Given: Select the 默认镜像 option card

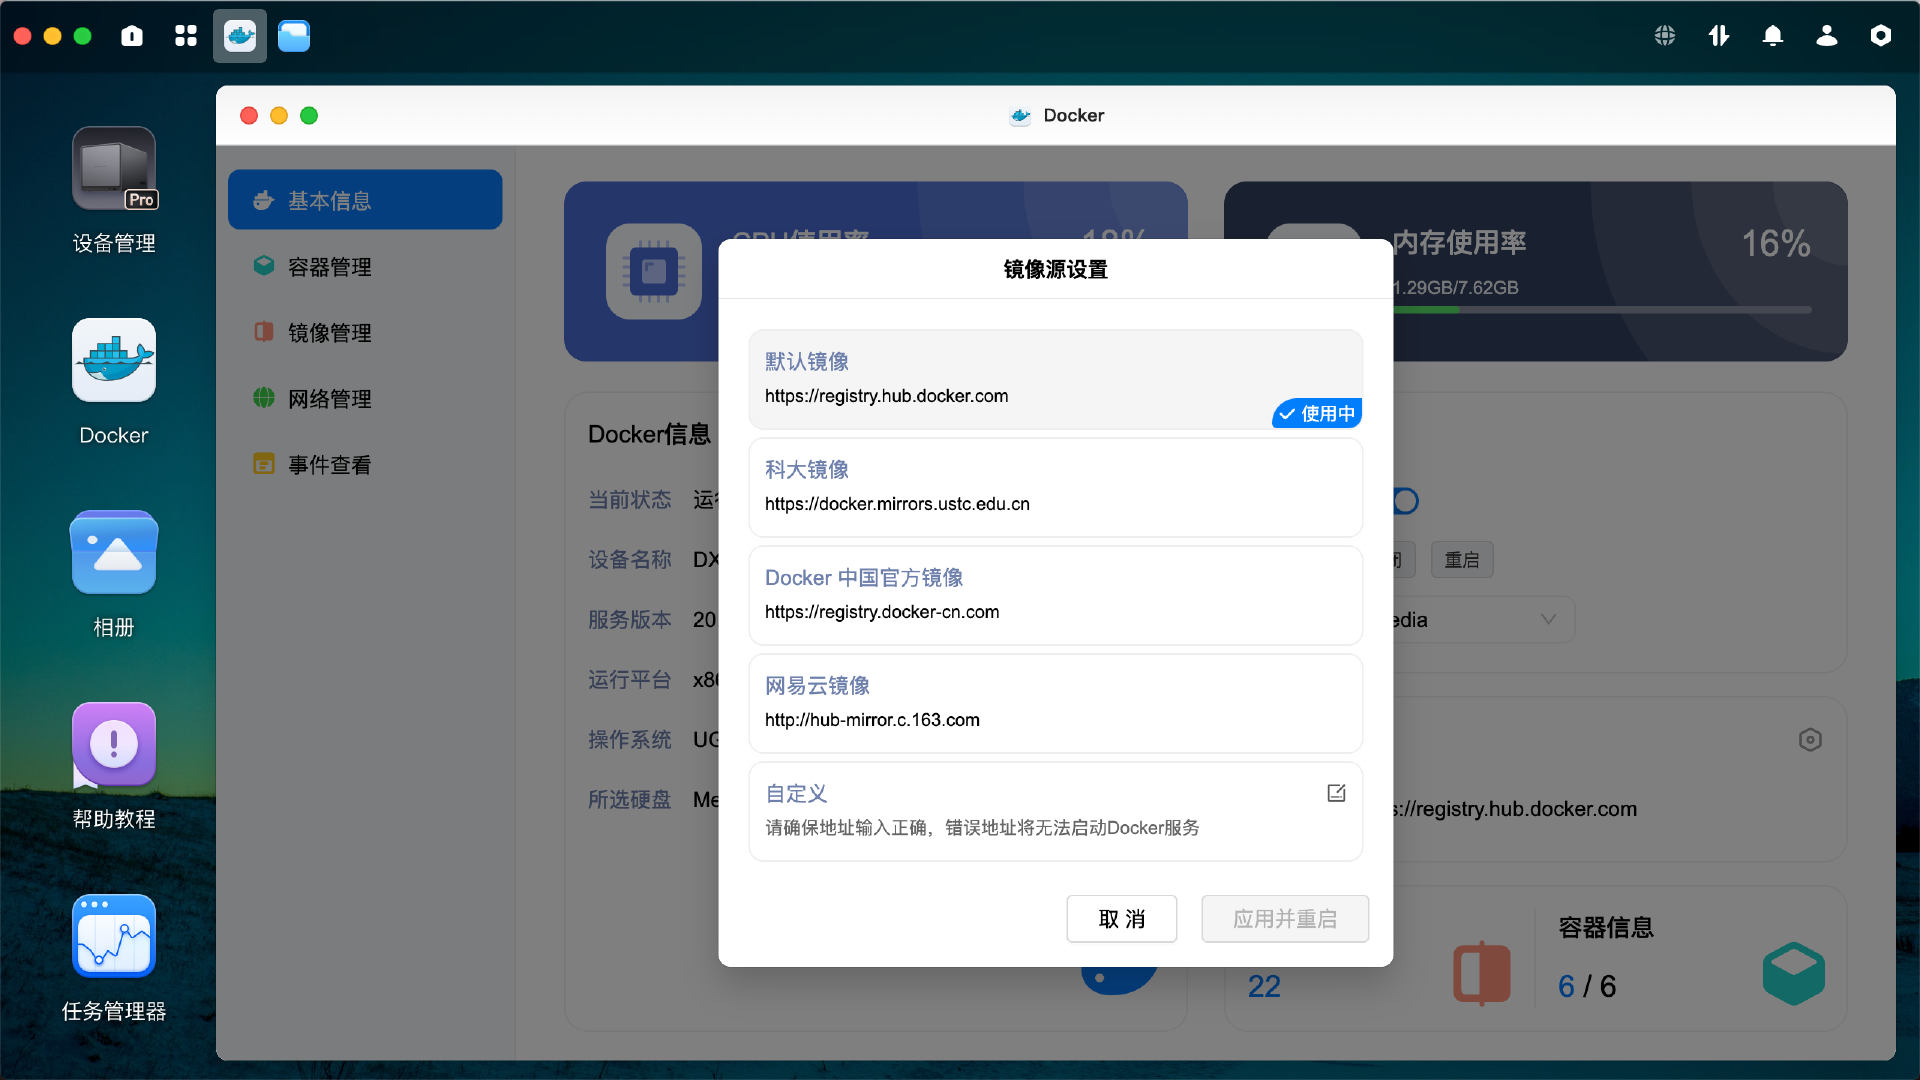Looking at the screenshot, I should [1055, 378].
